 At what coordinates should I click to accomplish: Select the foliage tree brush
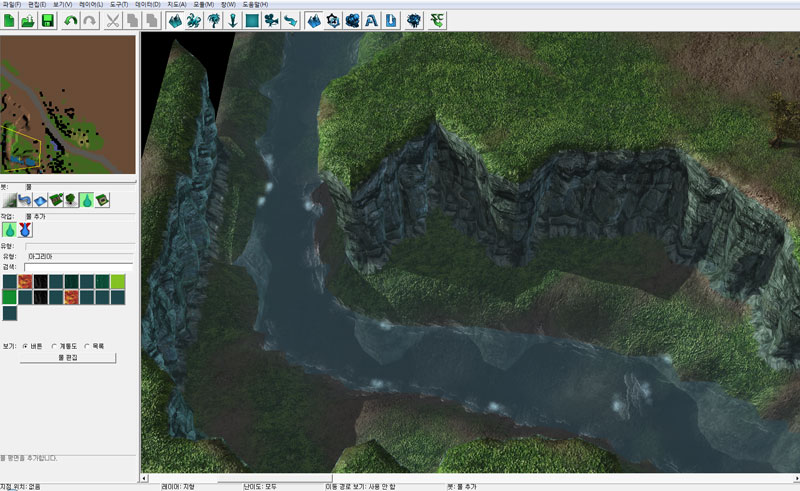(71, 200)
